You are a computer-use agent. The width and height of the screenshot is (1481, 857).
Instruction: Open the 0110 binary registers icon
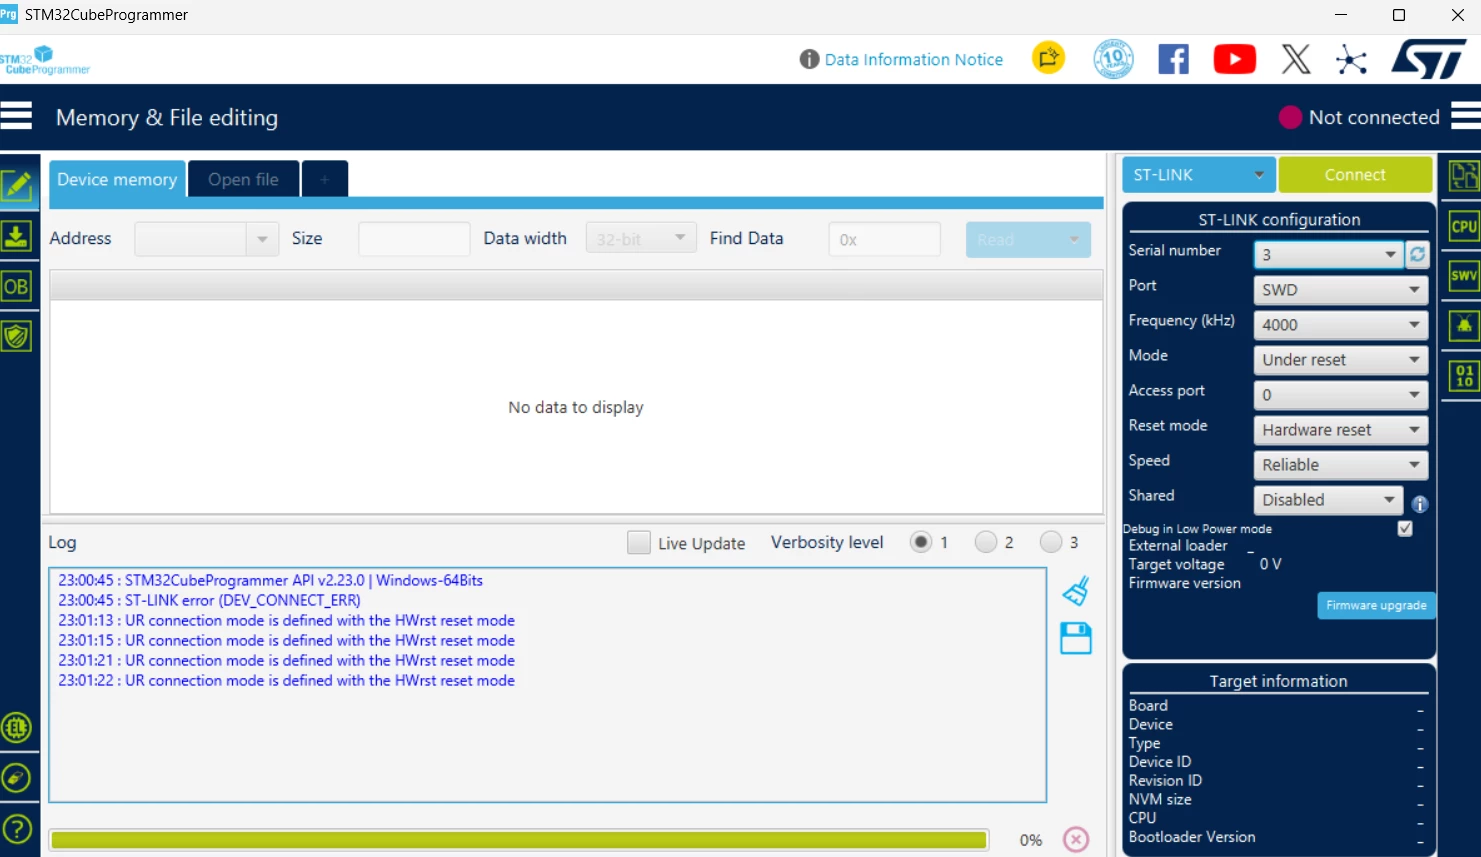click(x=1464, y=376)
